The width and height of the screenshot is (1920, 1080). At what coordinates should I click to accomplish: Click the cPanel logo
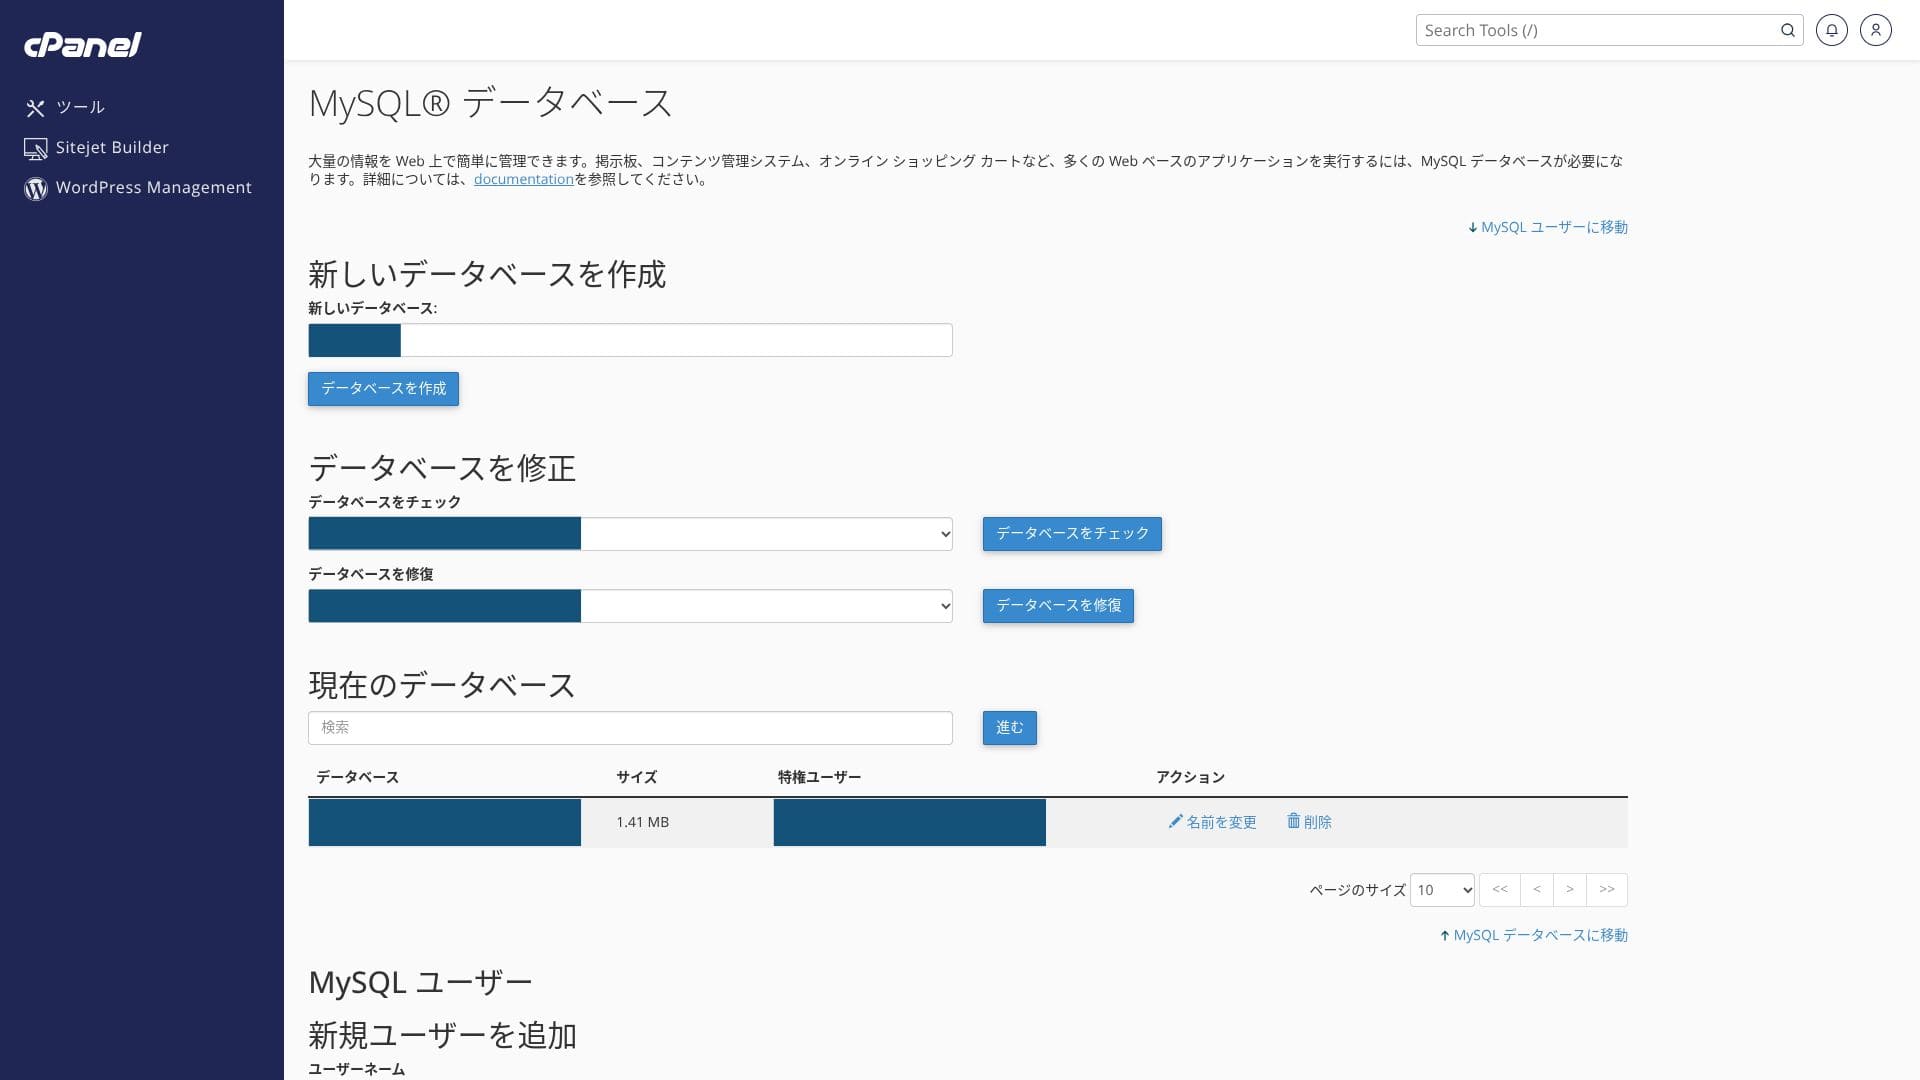point(82,45)
